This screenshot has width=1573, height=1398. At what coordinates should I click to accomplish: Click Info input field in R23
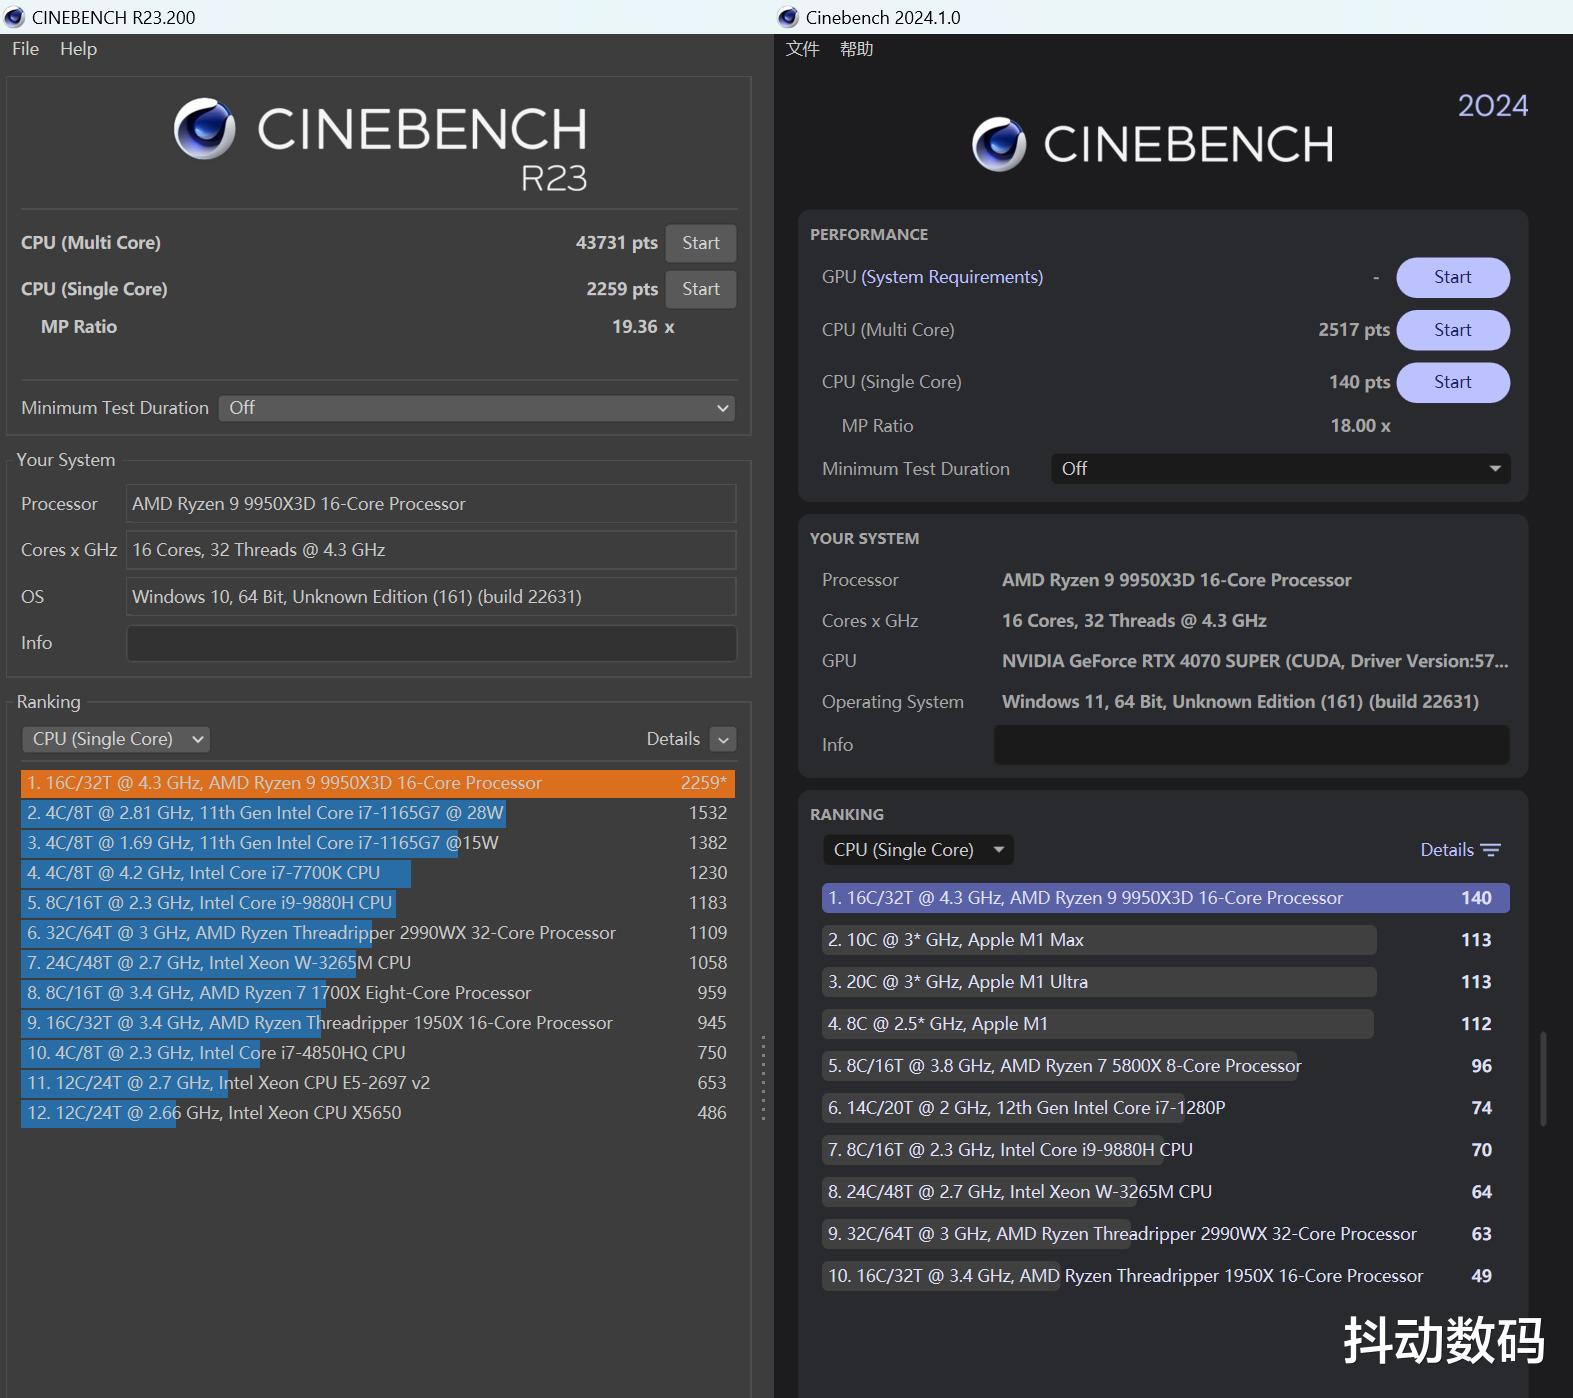tap(431, 643)
